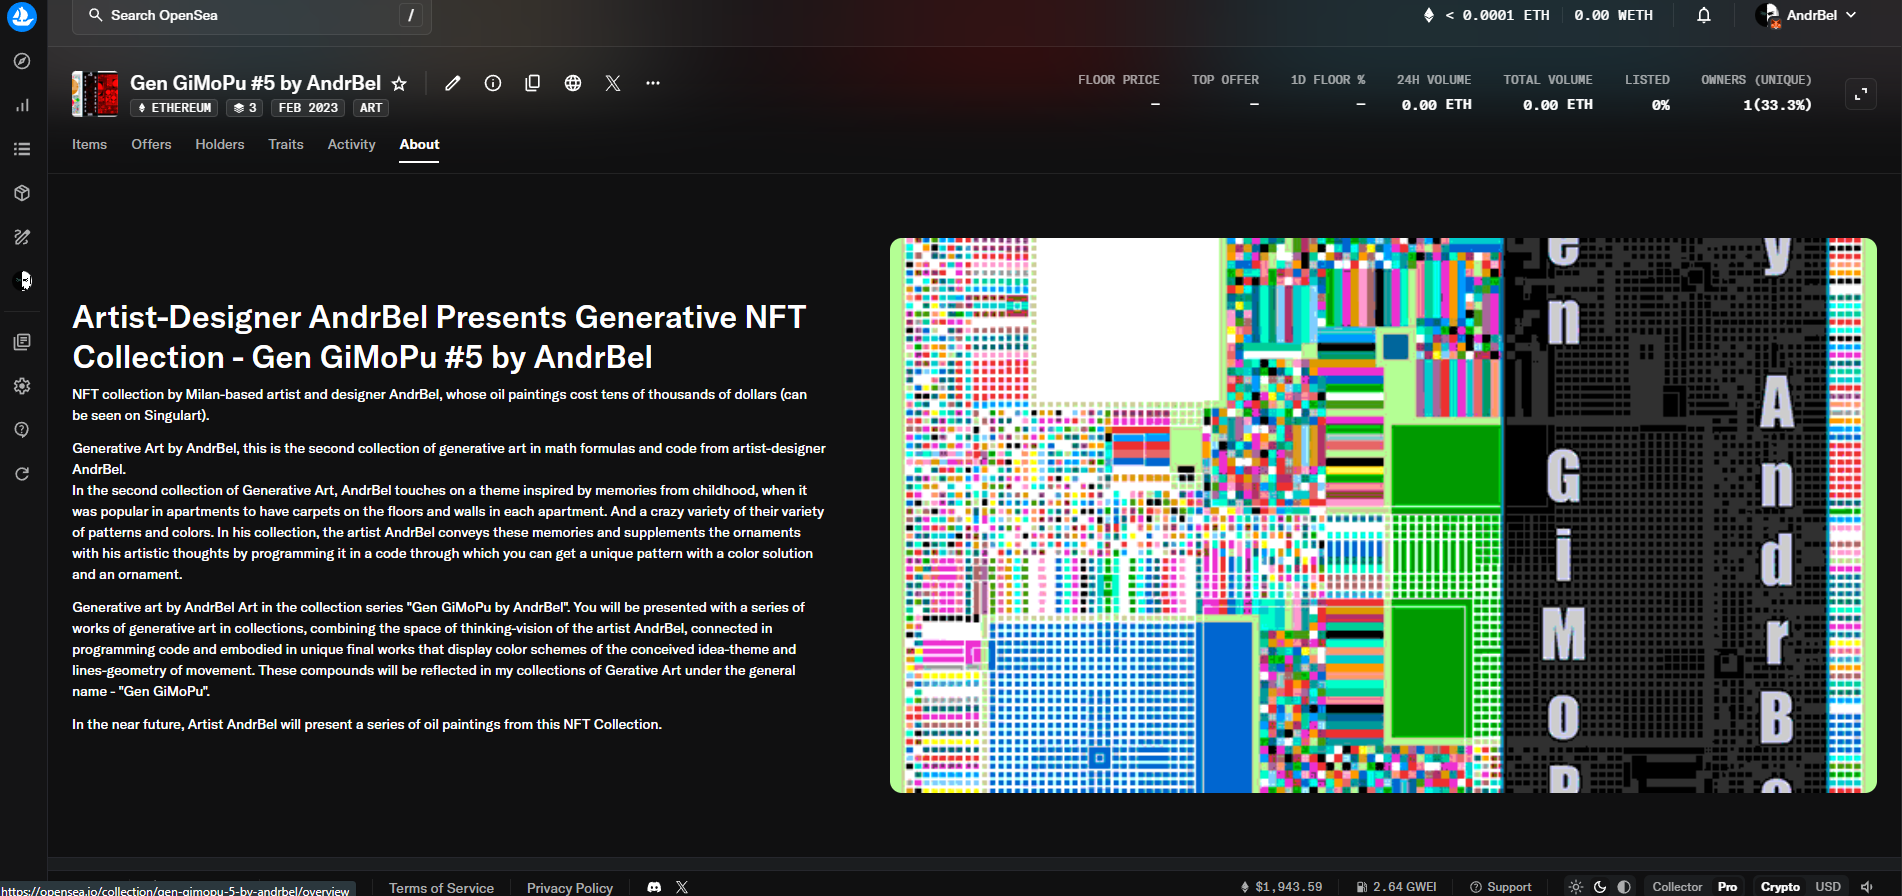Focus the Search OpenSea field
1902x896 pixels.
click(252, 16)
